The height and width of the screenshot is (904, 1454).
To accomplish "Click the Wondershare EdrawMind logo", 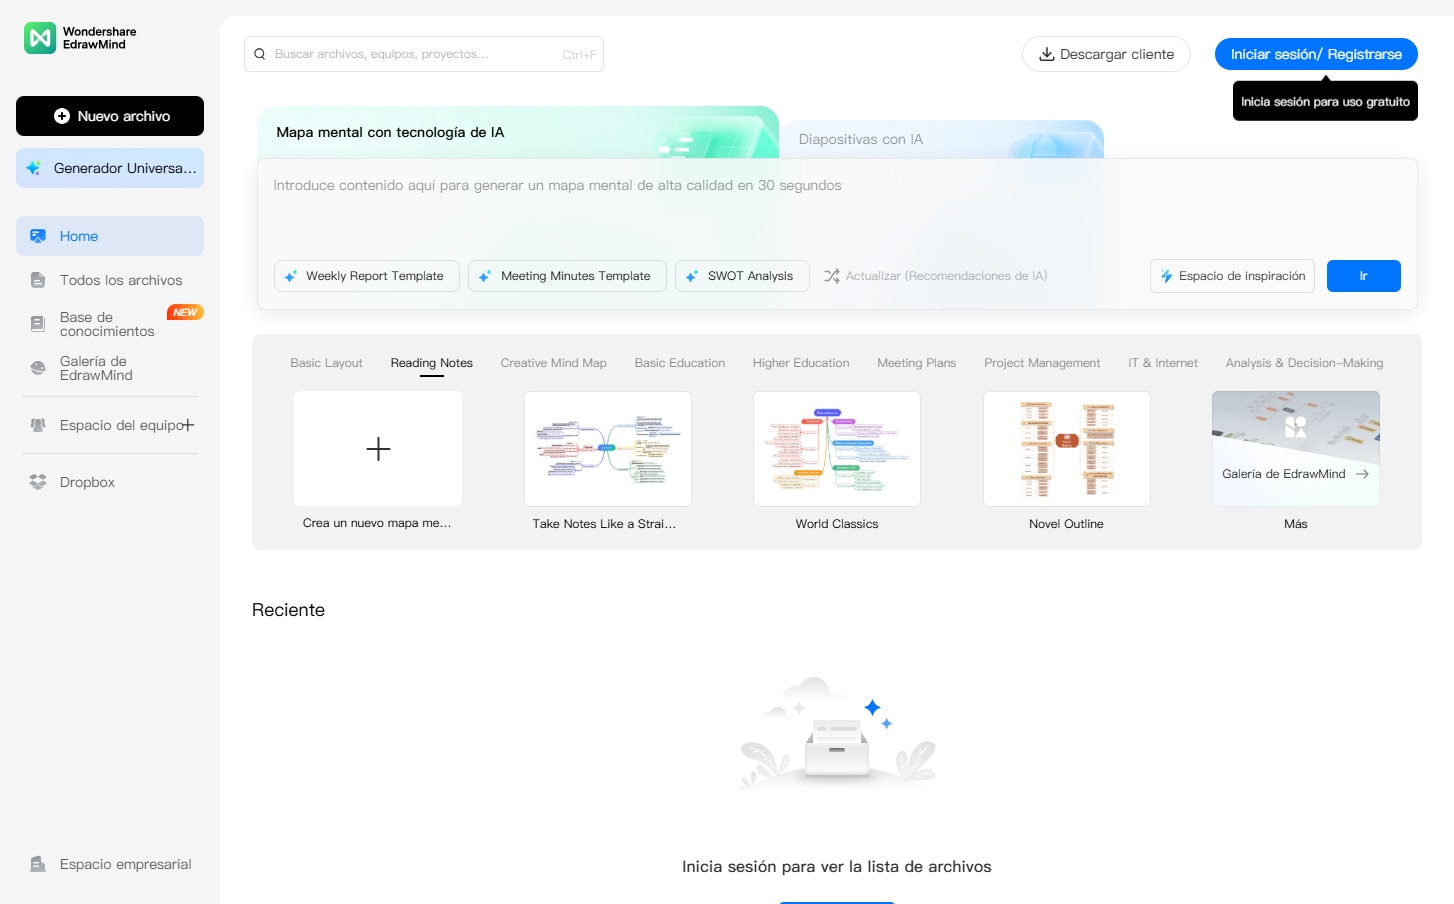I will coord(95,38).
